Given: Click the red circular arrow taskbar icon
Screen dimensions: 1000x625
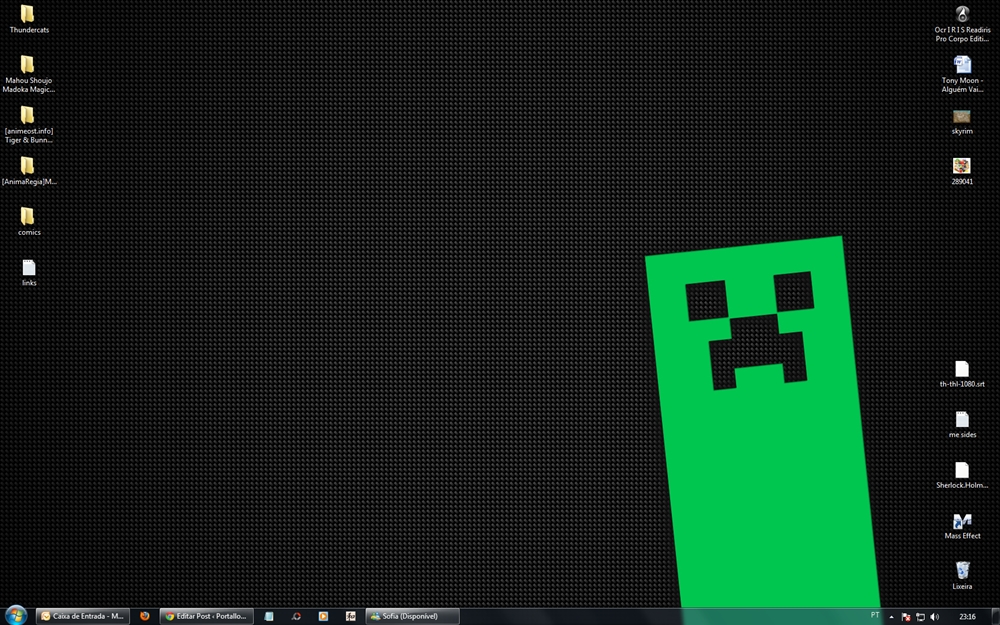Looking at the screenshot, I should point(296,616).
